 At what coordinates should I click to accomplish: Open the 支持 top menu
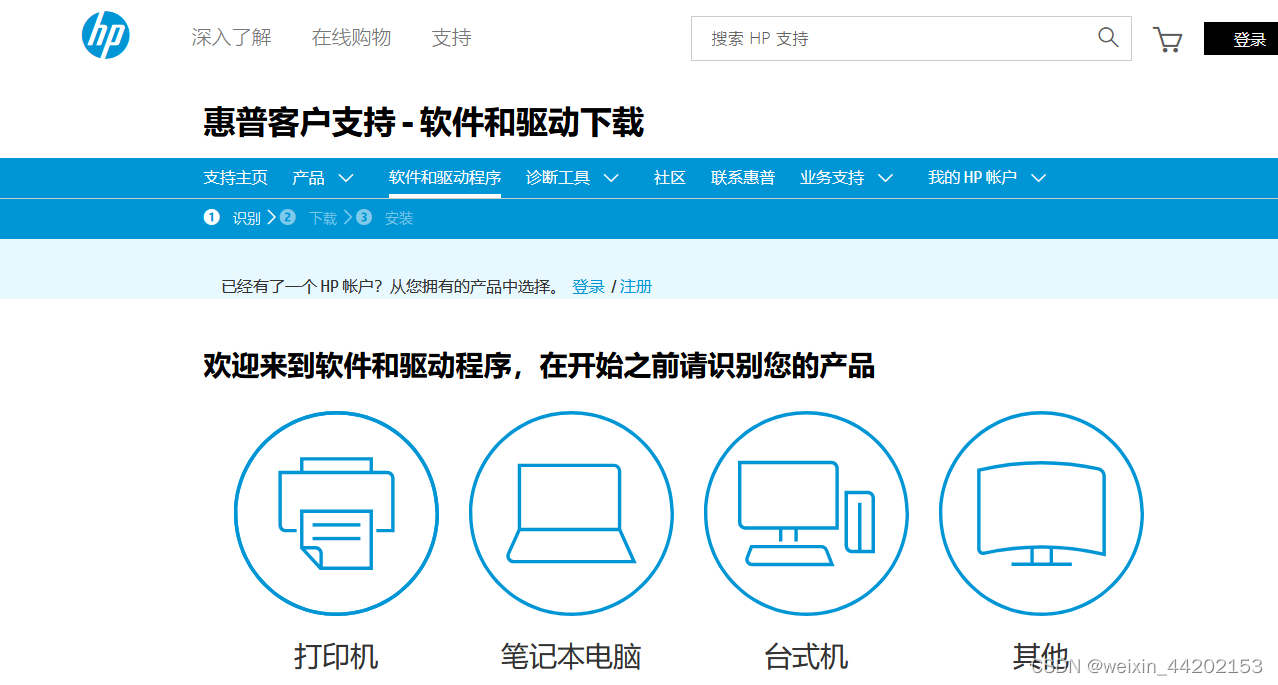point(451,38)
